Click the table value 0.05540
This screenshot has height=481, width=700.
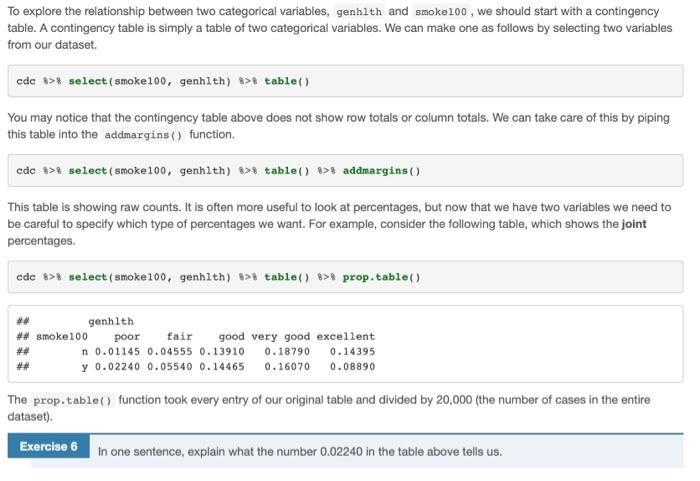point(170,367)
